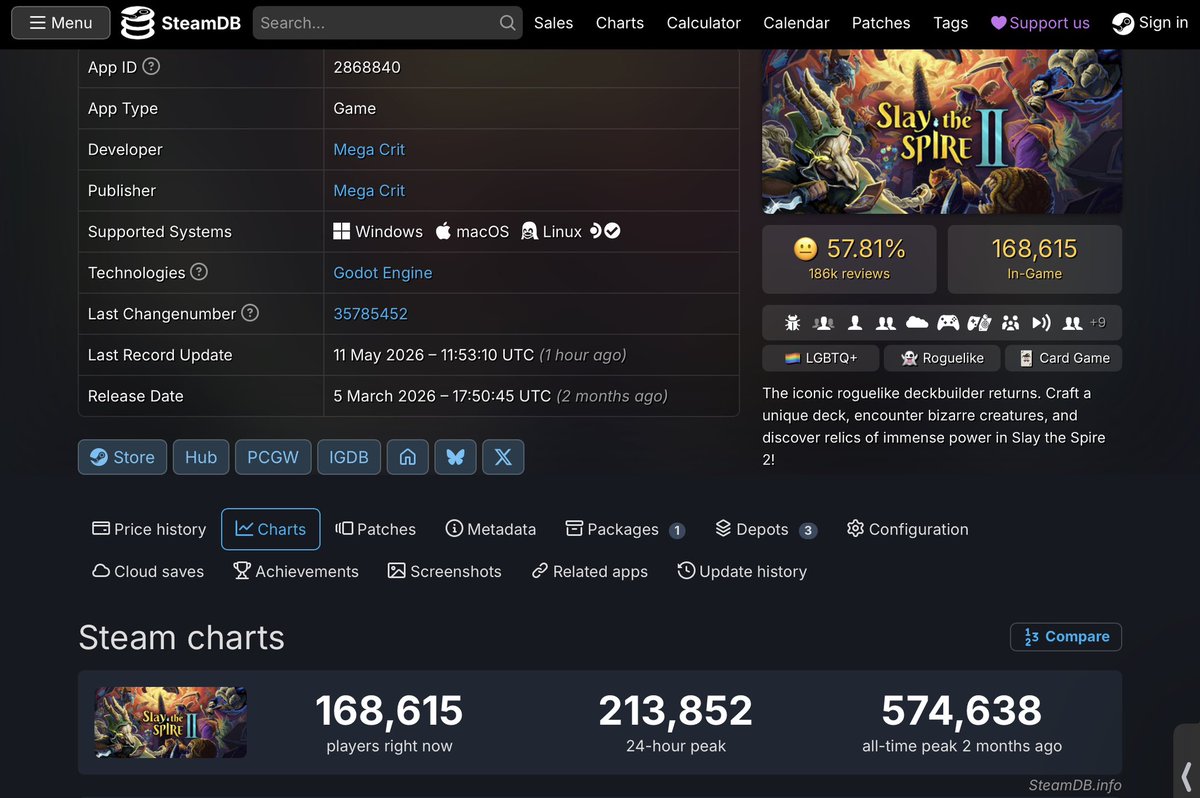Switch to the Metadata tab
The image size is (1200, 798).
491,529
